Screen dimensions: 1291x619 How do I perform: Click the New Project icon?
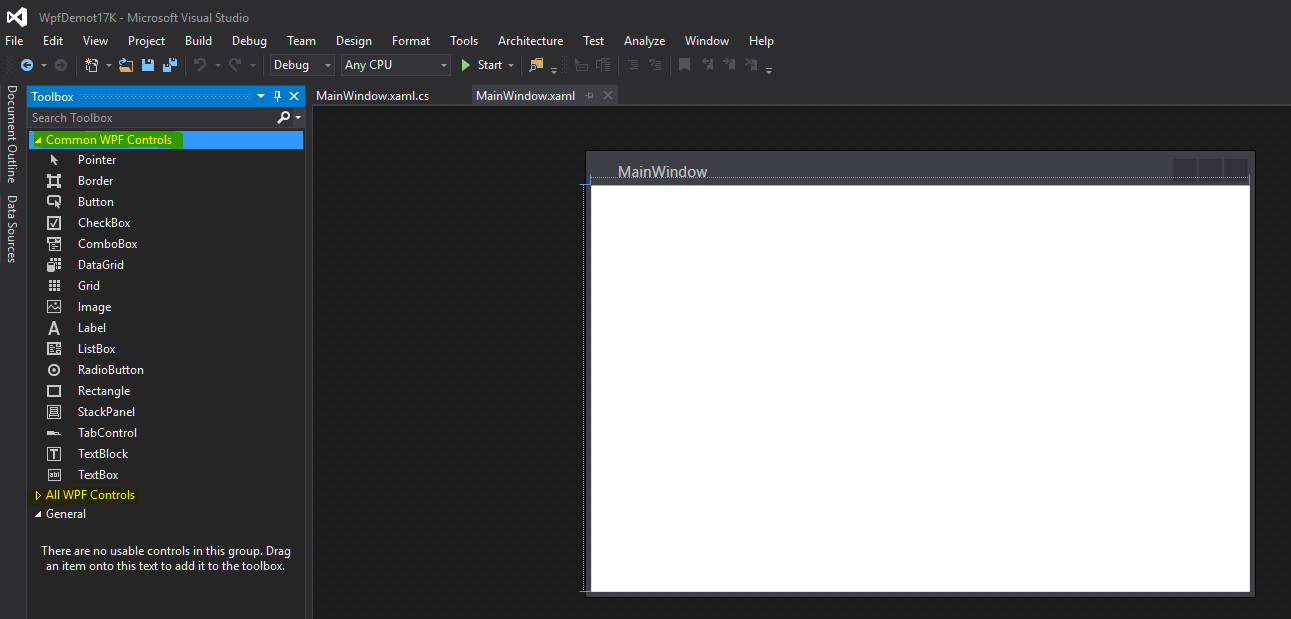(x=92, y=65)
